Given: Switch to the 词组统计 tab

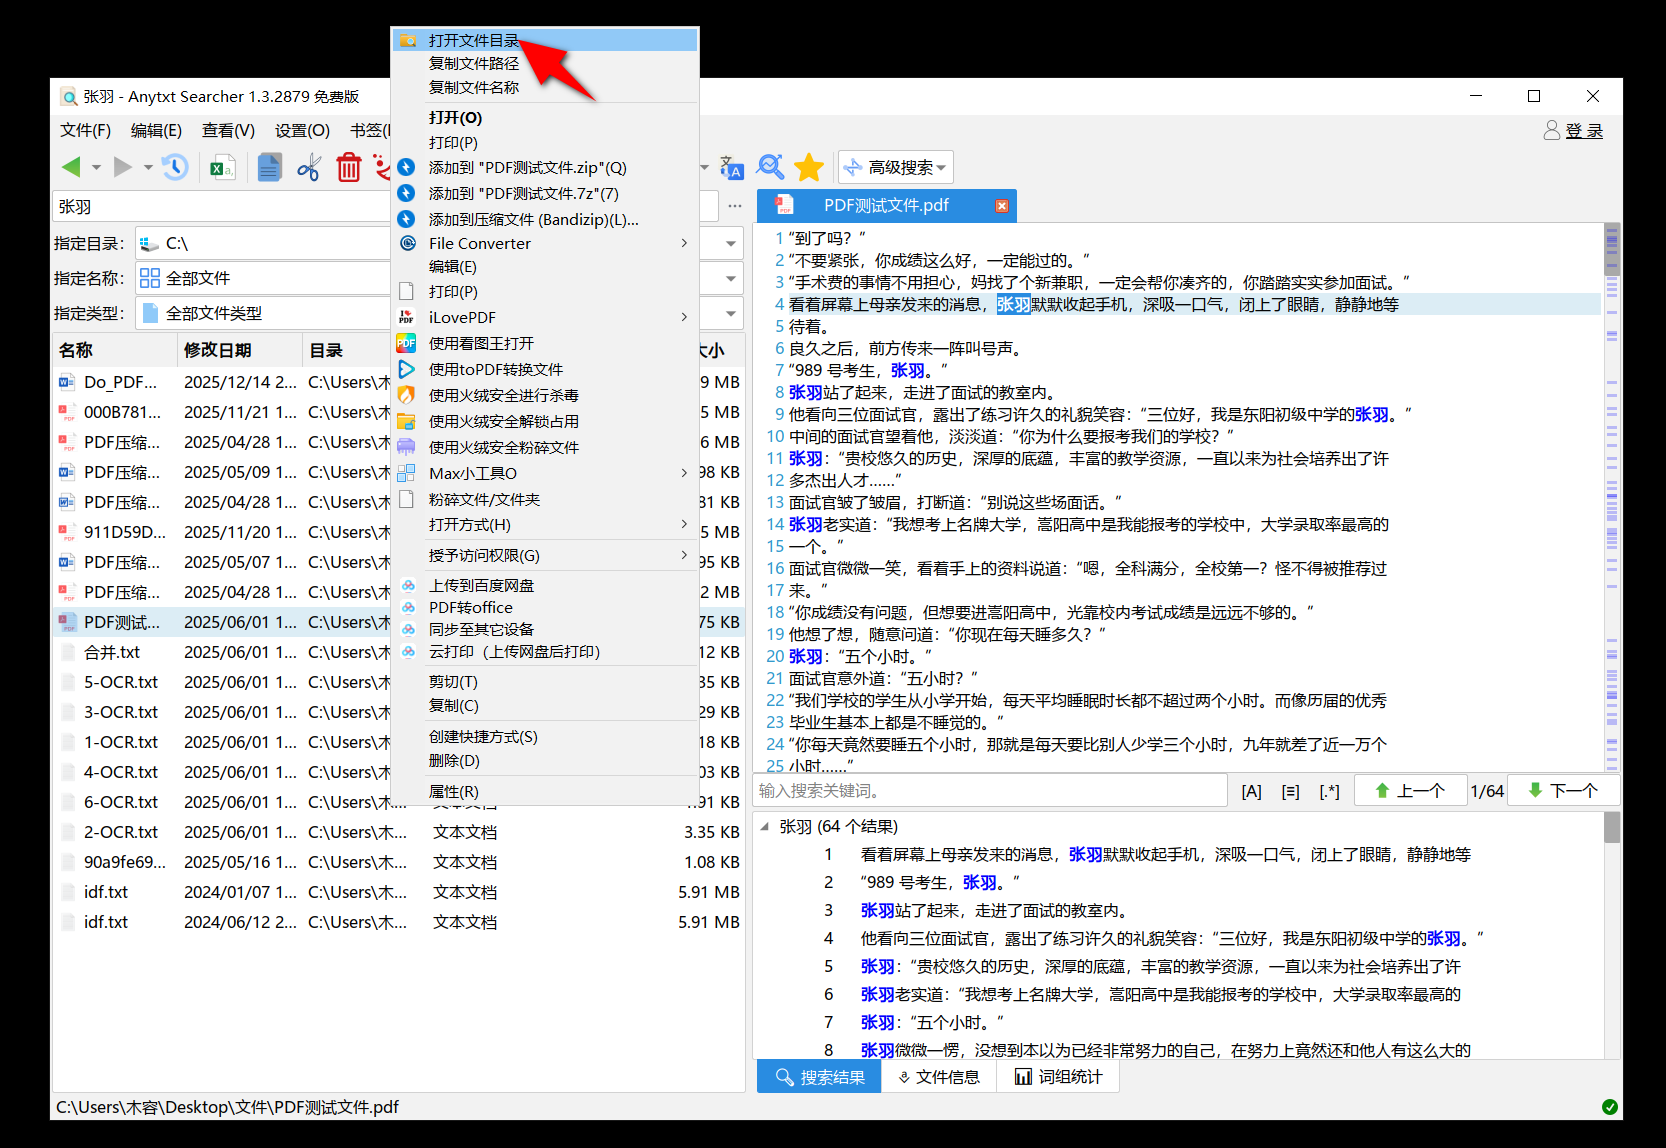Looking at the screenshot, I should pyautogui.click(x=1057, y=1076).
